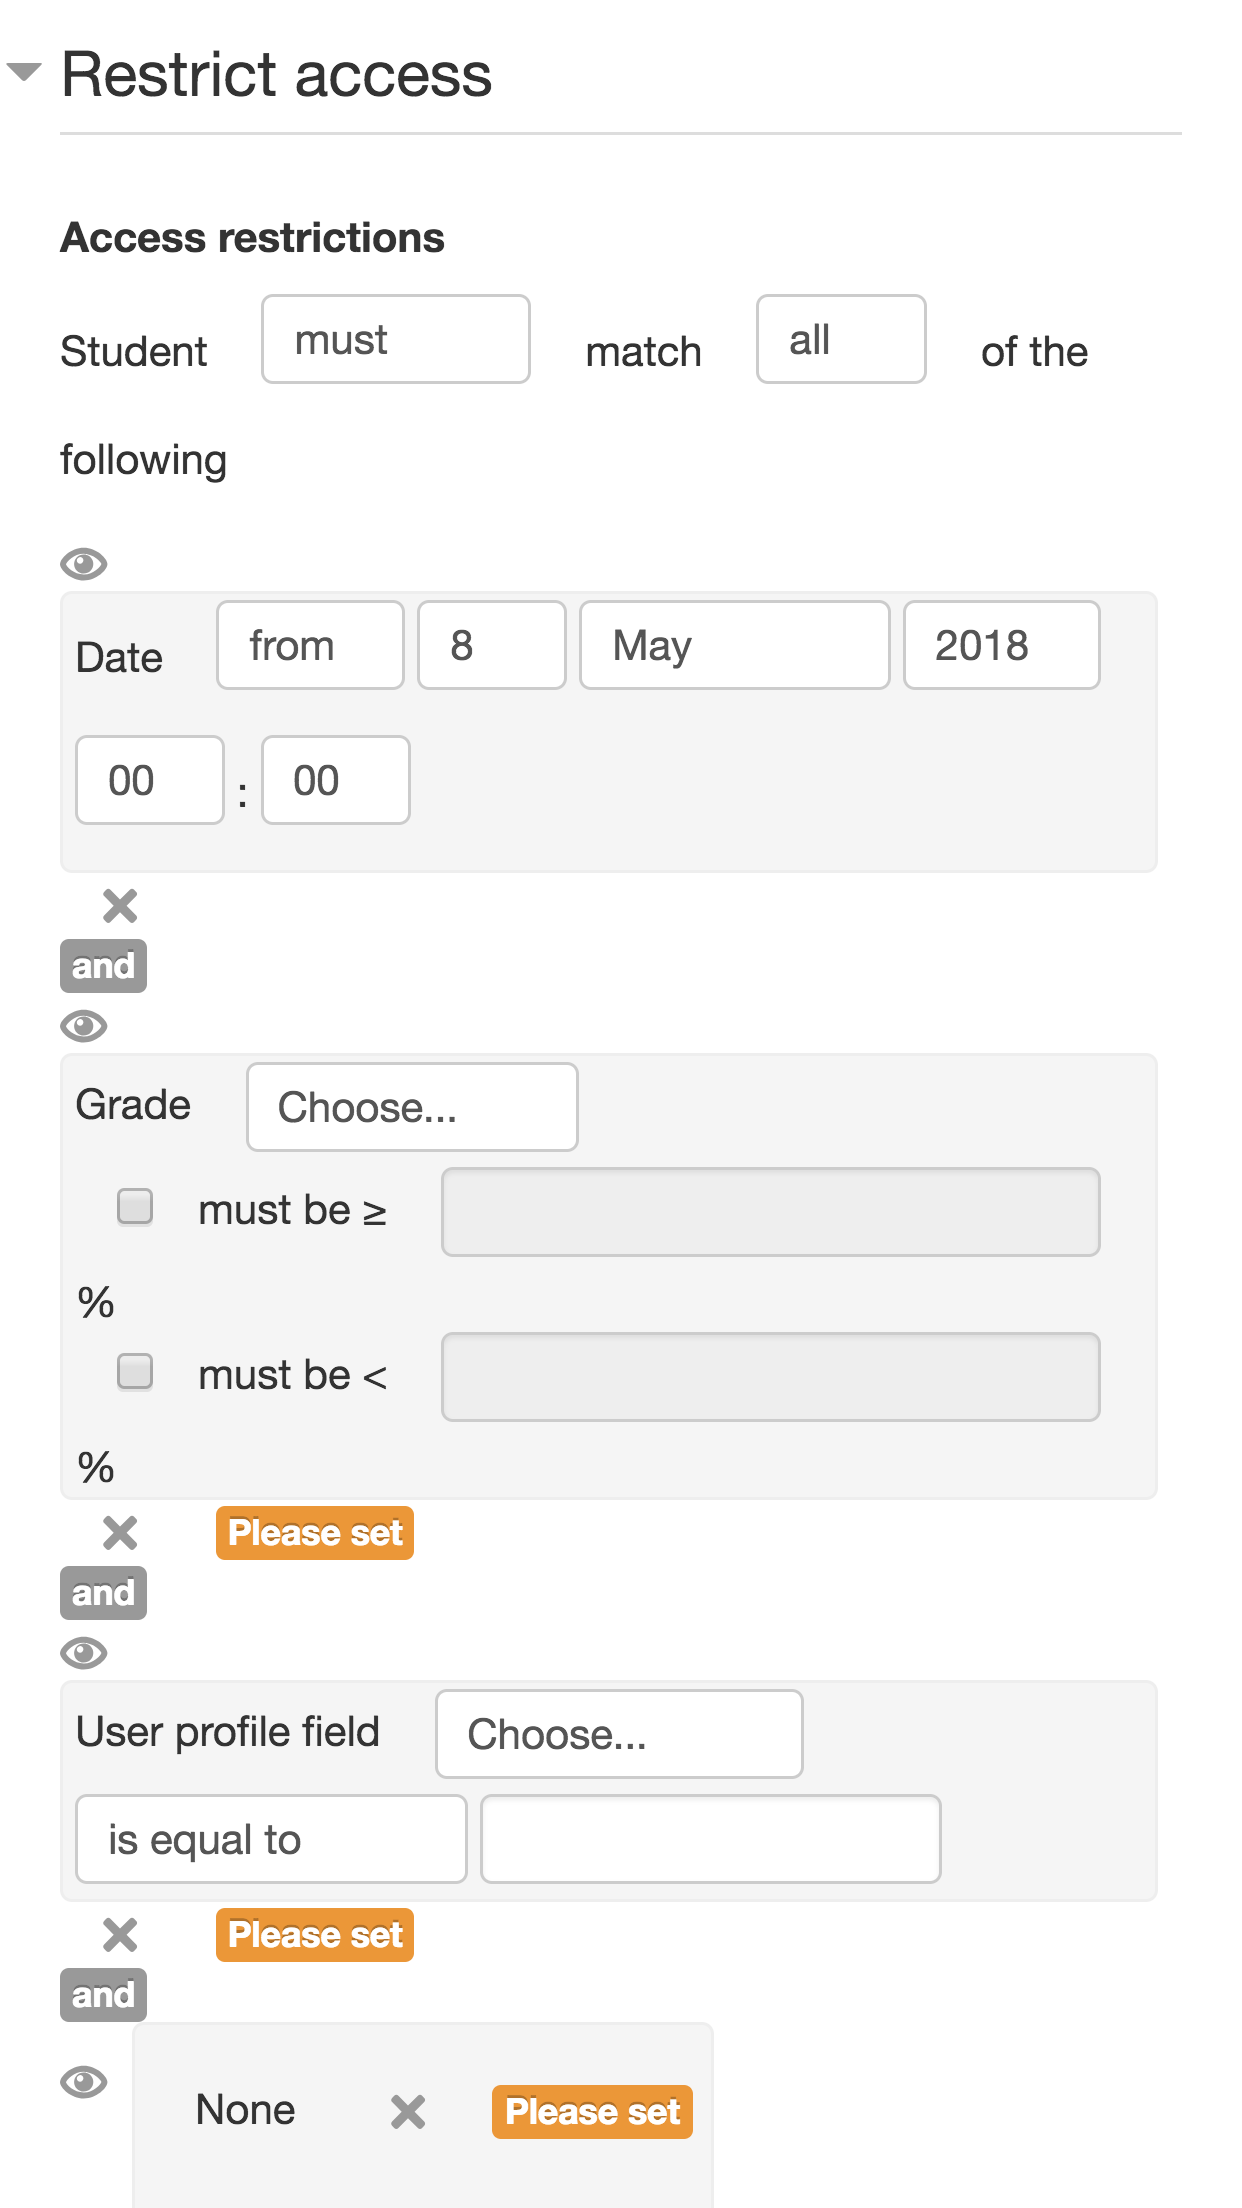Open the May month dropdown
The width and height of the screenshot is (1242, 2208).
click(x=735, y=645)
